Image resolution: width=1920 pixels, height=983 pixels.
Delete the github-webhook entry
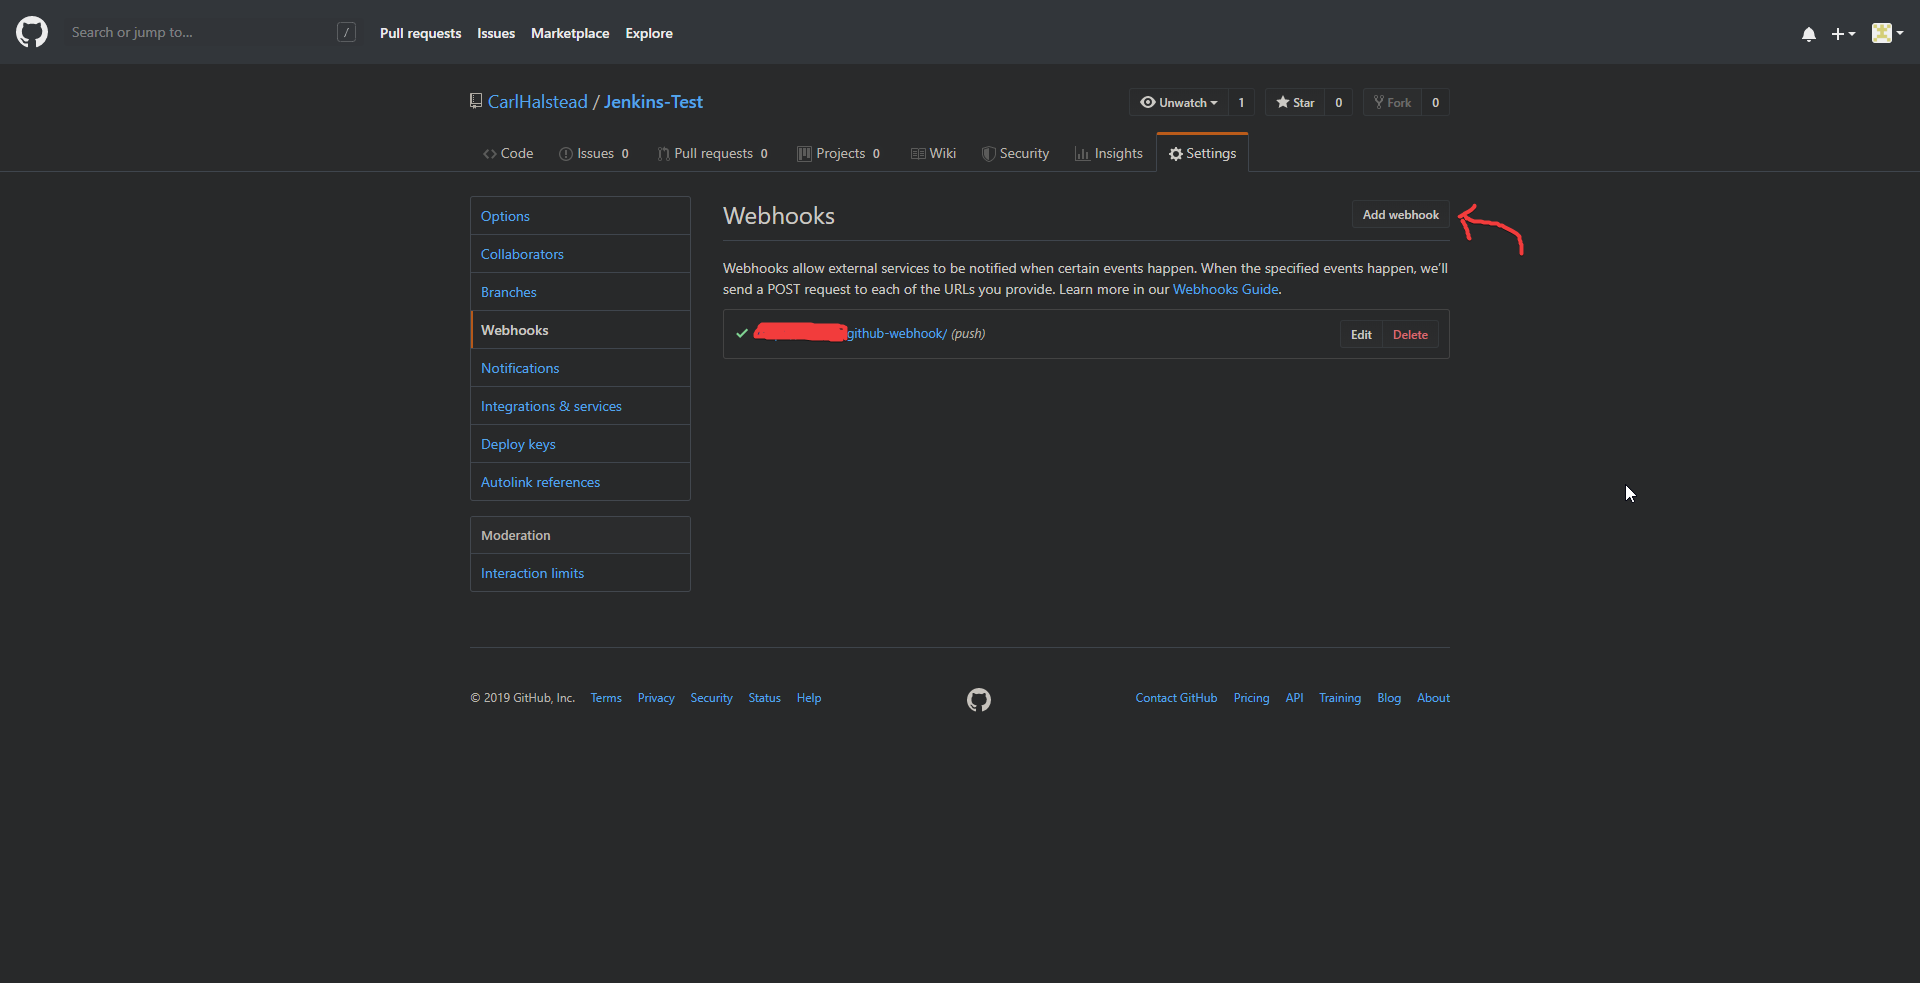1410,335
